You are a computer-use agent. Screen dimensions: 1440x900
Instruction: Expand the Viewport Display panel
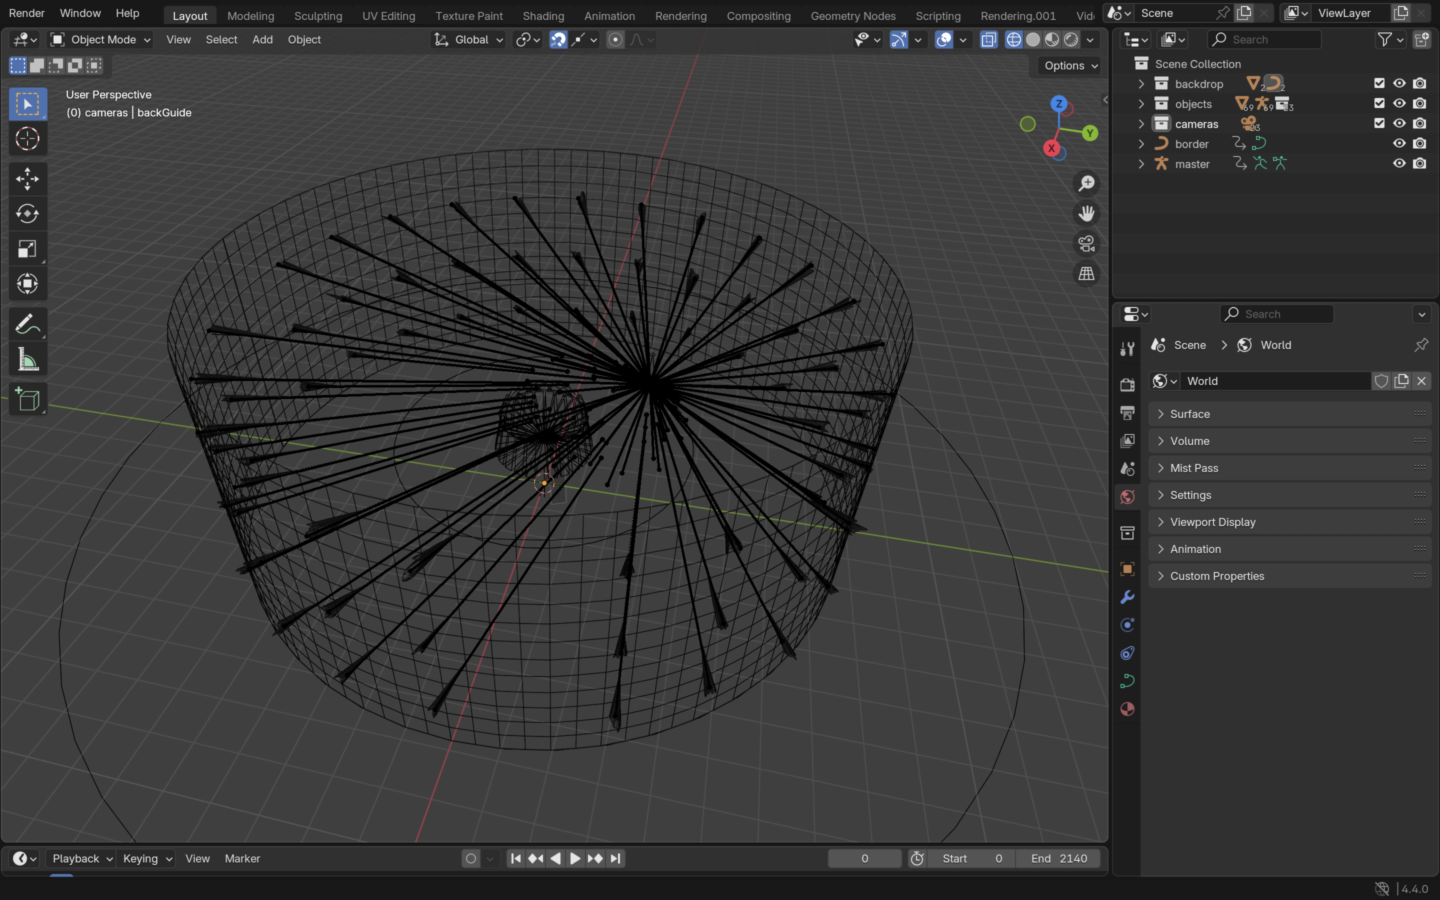click(x=1289, y=522)
